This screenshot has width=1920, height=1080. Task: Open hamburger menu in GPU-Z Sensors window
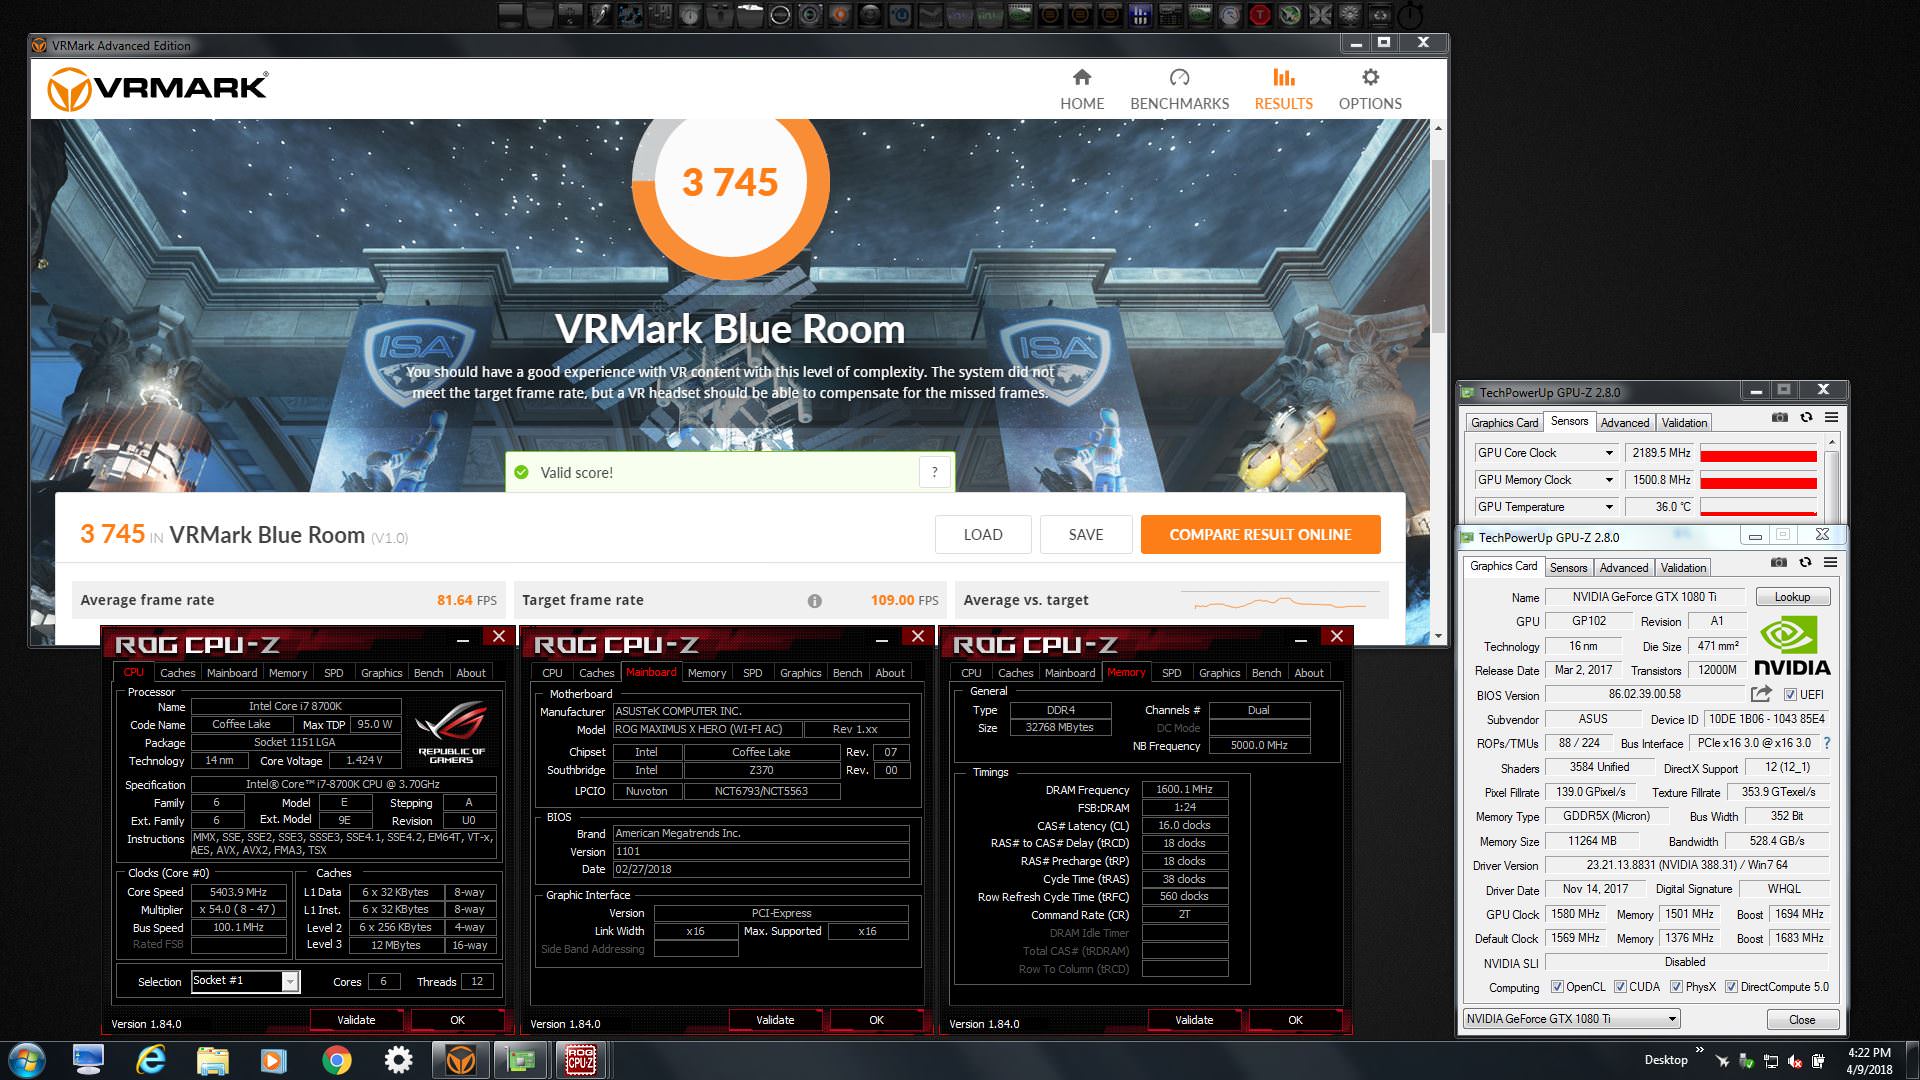1831,417
